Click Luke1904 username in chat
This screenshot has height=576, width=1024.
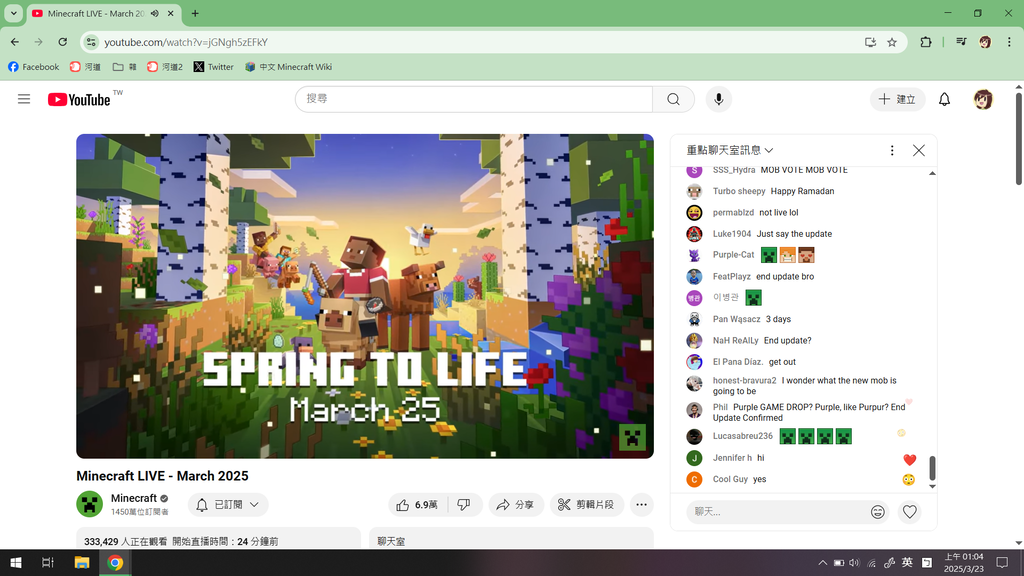tap(732, 234)
